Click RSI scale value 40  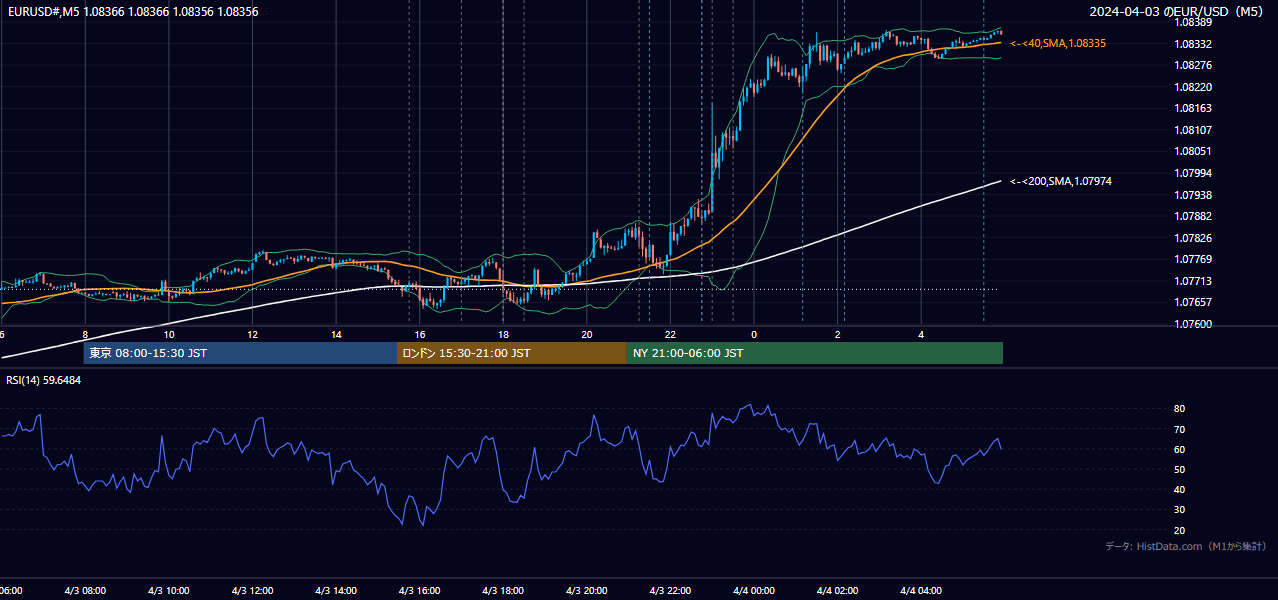[1179, 489]
